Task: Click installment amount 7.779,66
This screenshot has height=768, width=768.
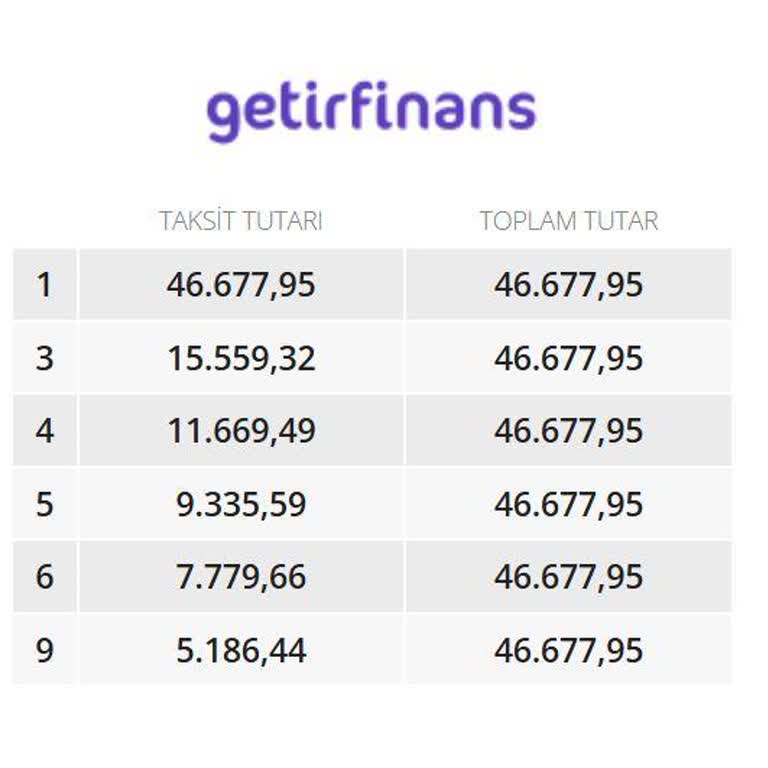Action: (241, 577)
